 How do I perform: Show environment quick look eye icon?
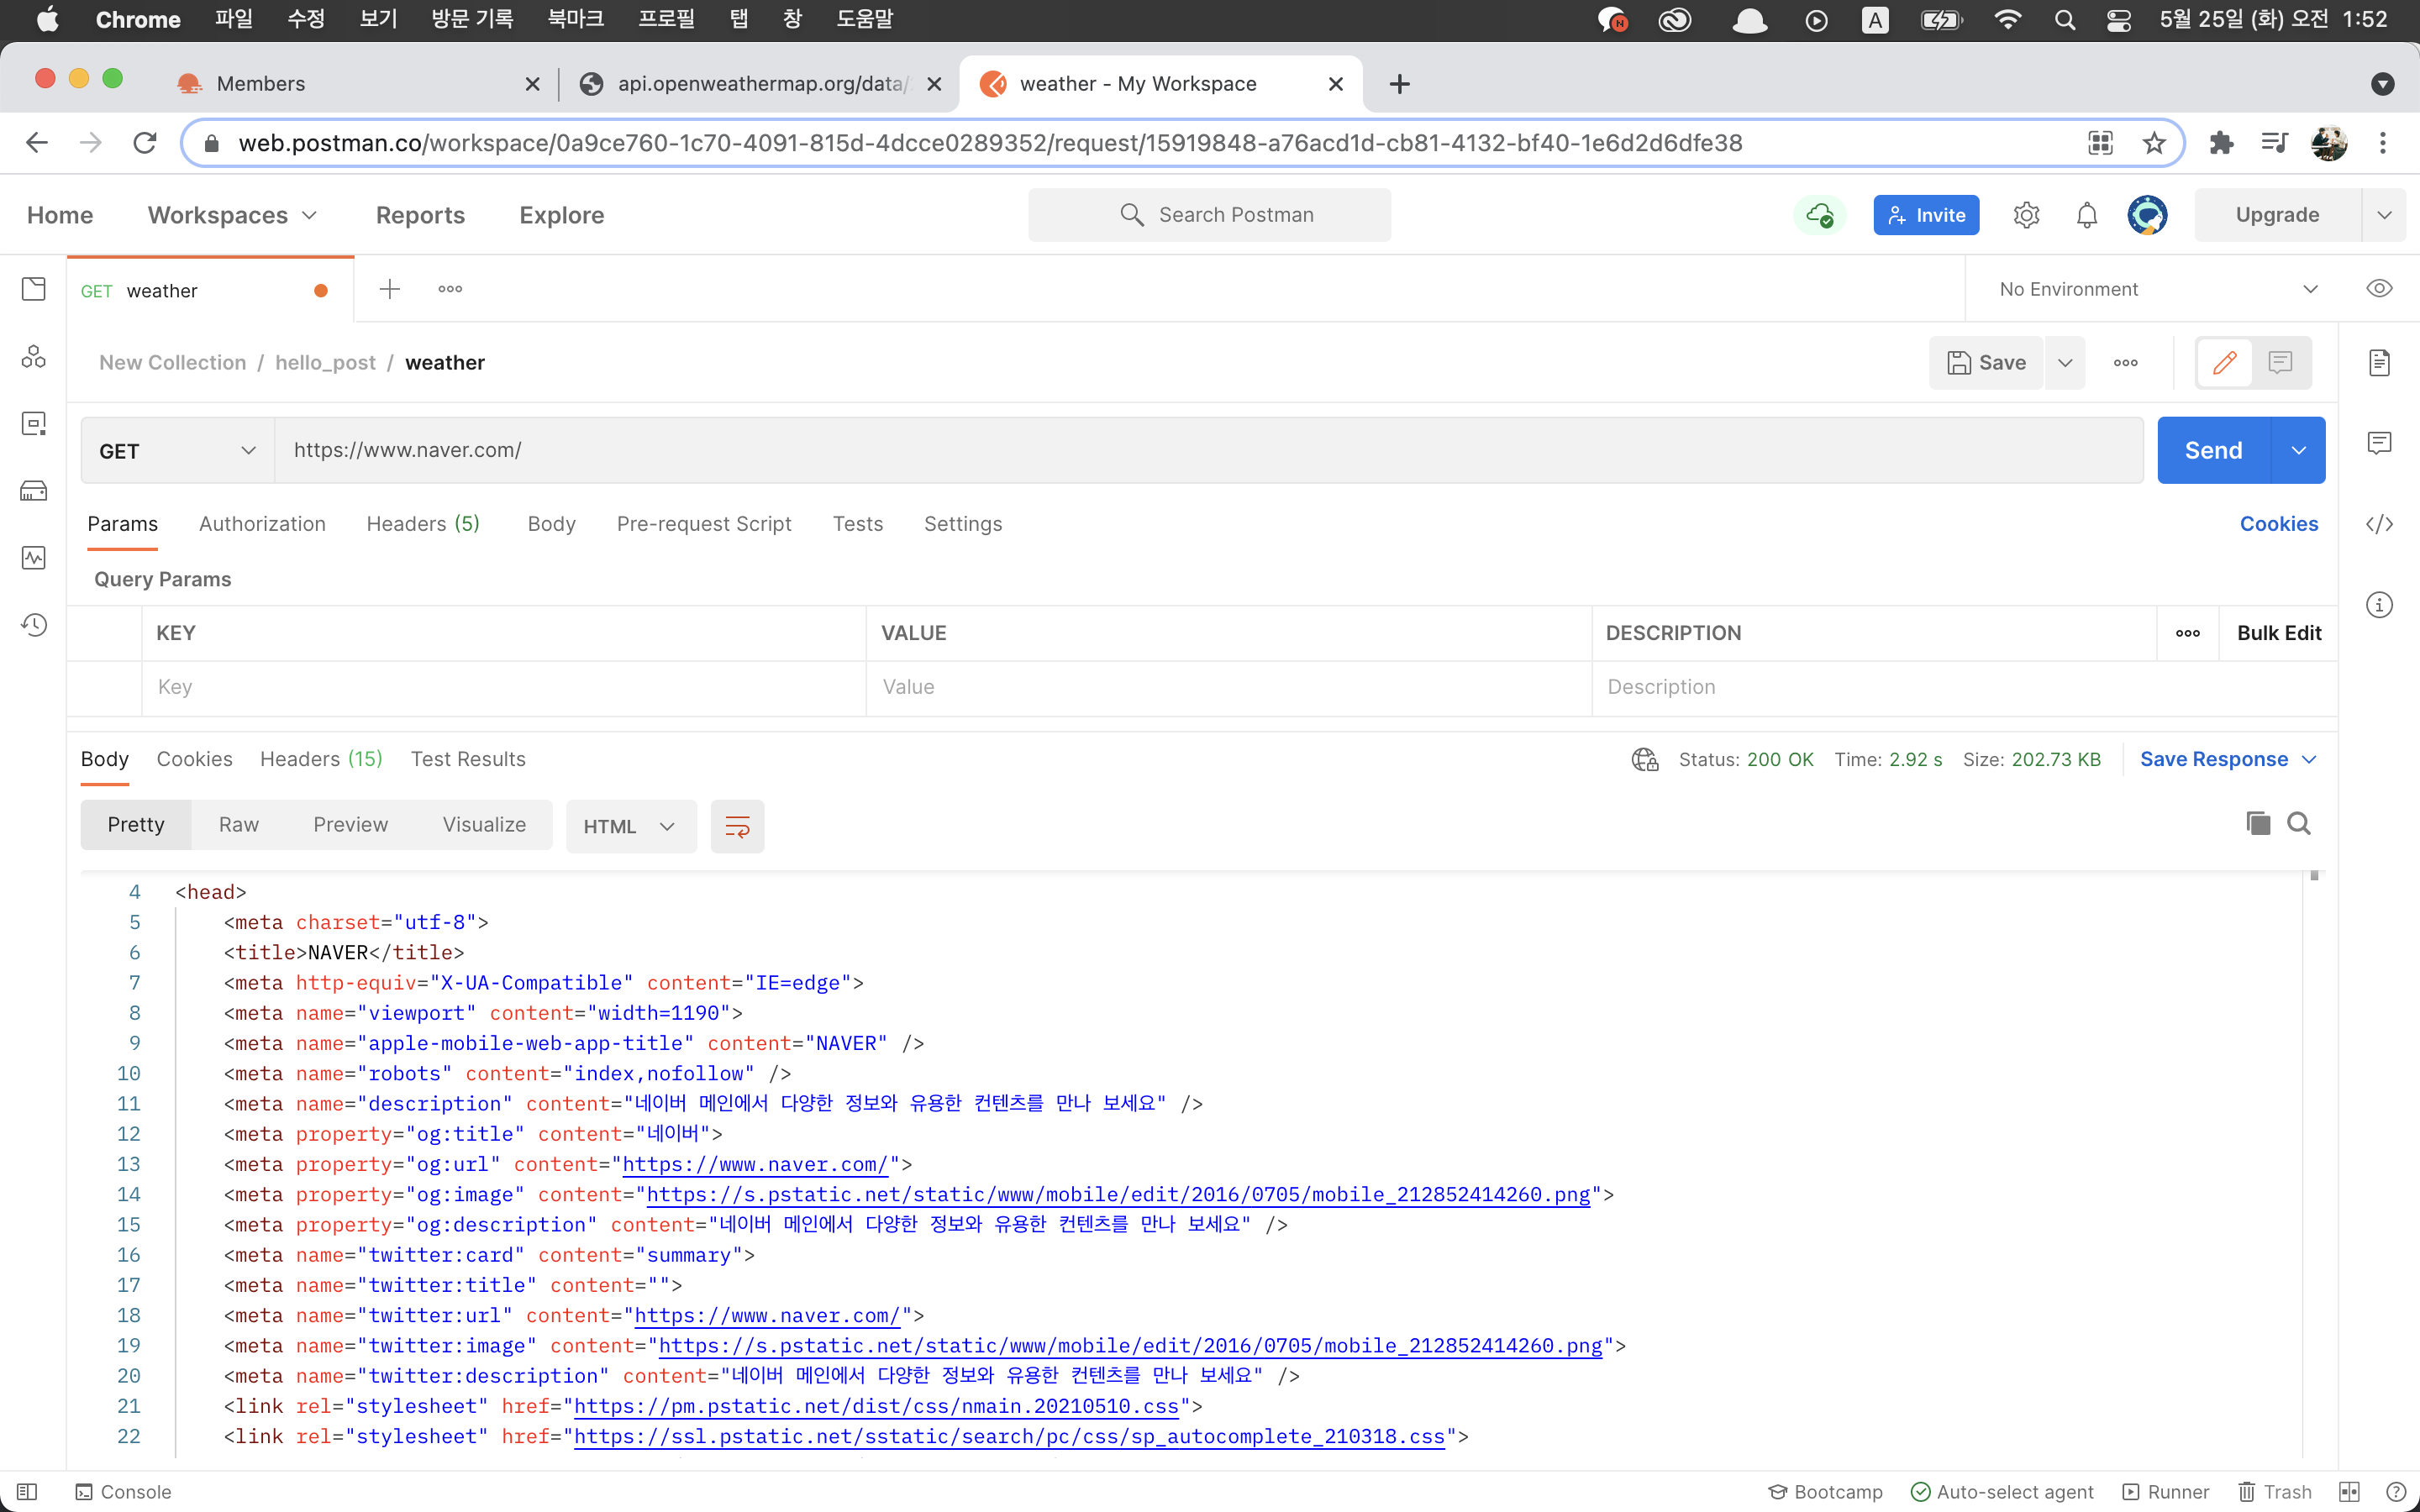coord(2379,289)
